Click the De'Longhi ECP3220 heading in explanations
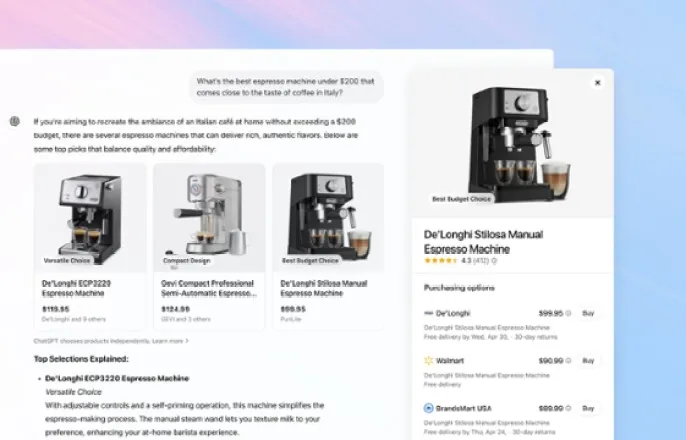Screen dimensions: 686x440 tap(117, 378)
